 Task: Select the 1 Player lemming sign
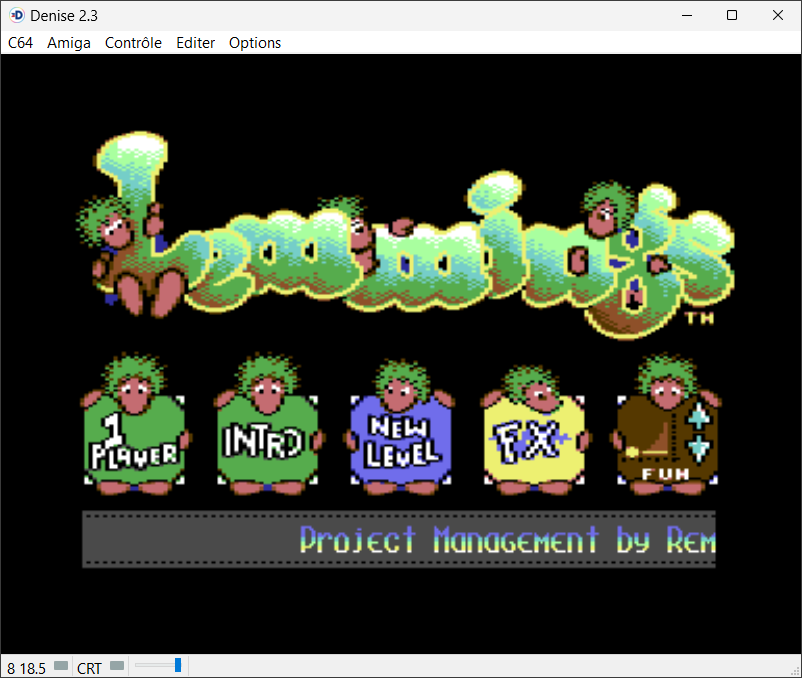coord(136,424)
